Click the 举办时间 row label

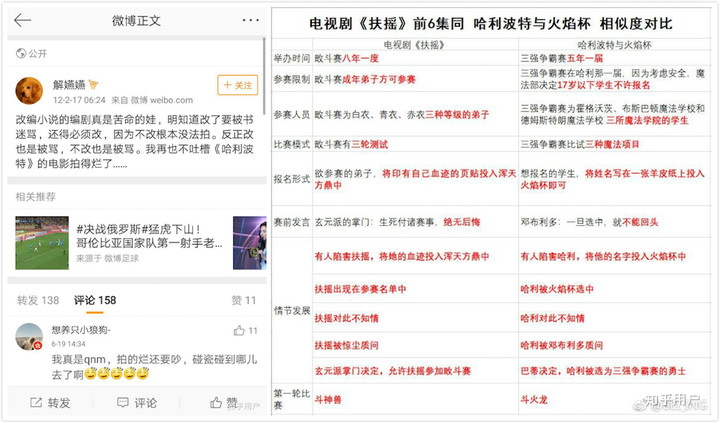pos(292,58)
